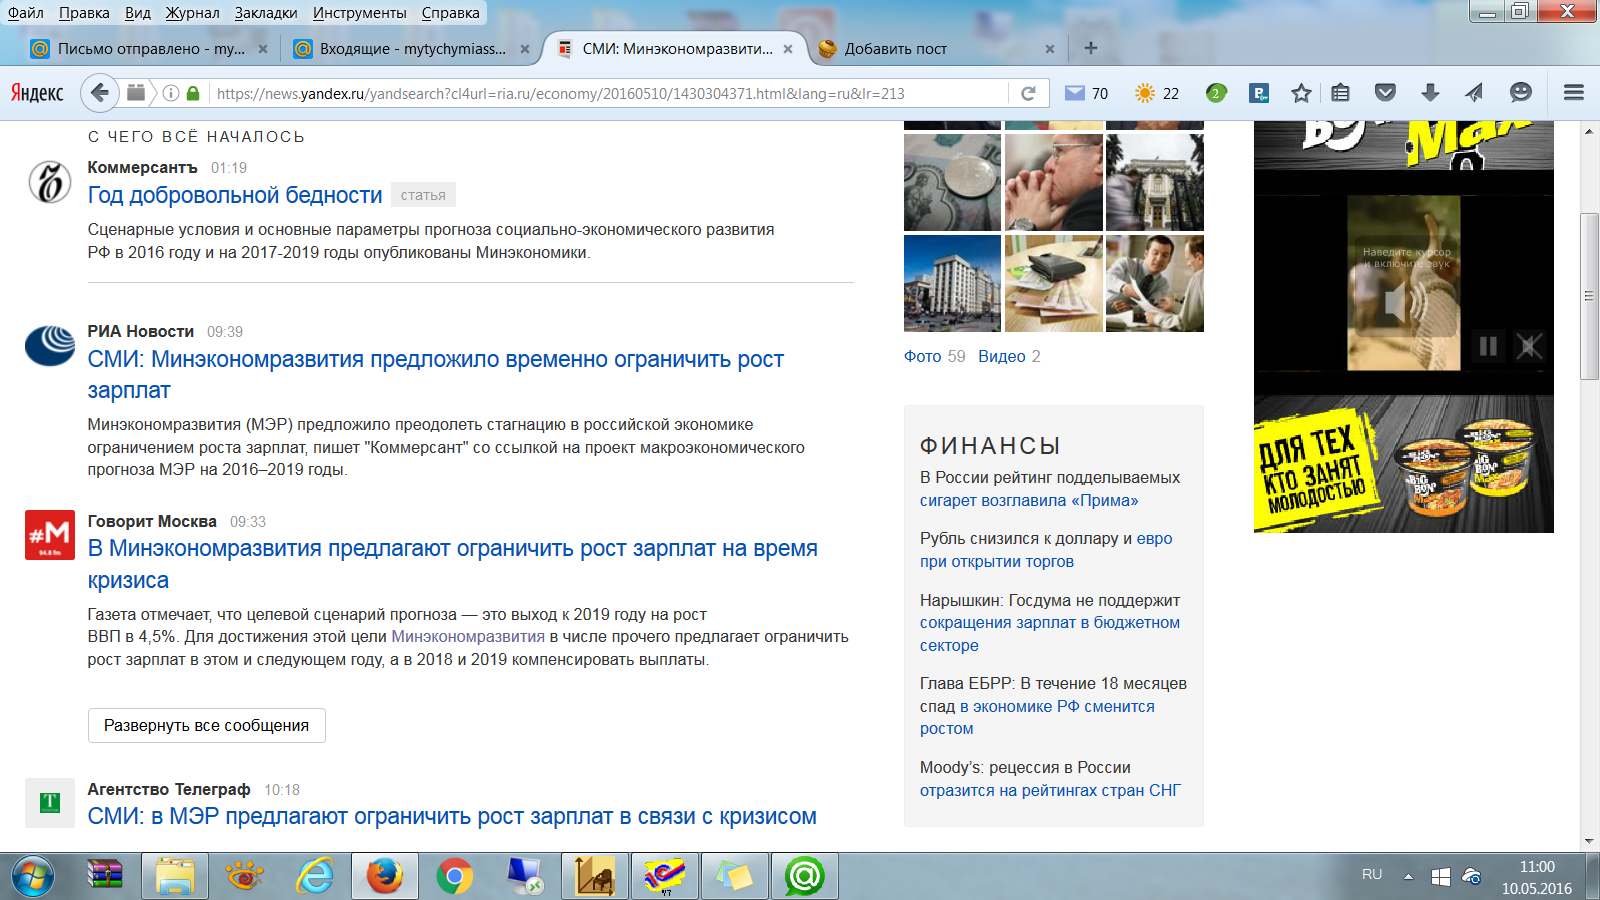The image size is (1600, 900).
Task: Click the coin photo thumbnail
Action: point(952,182)
